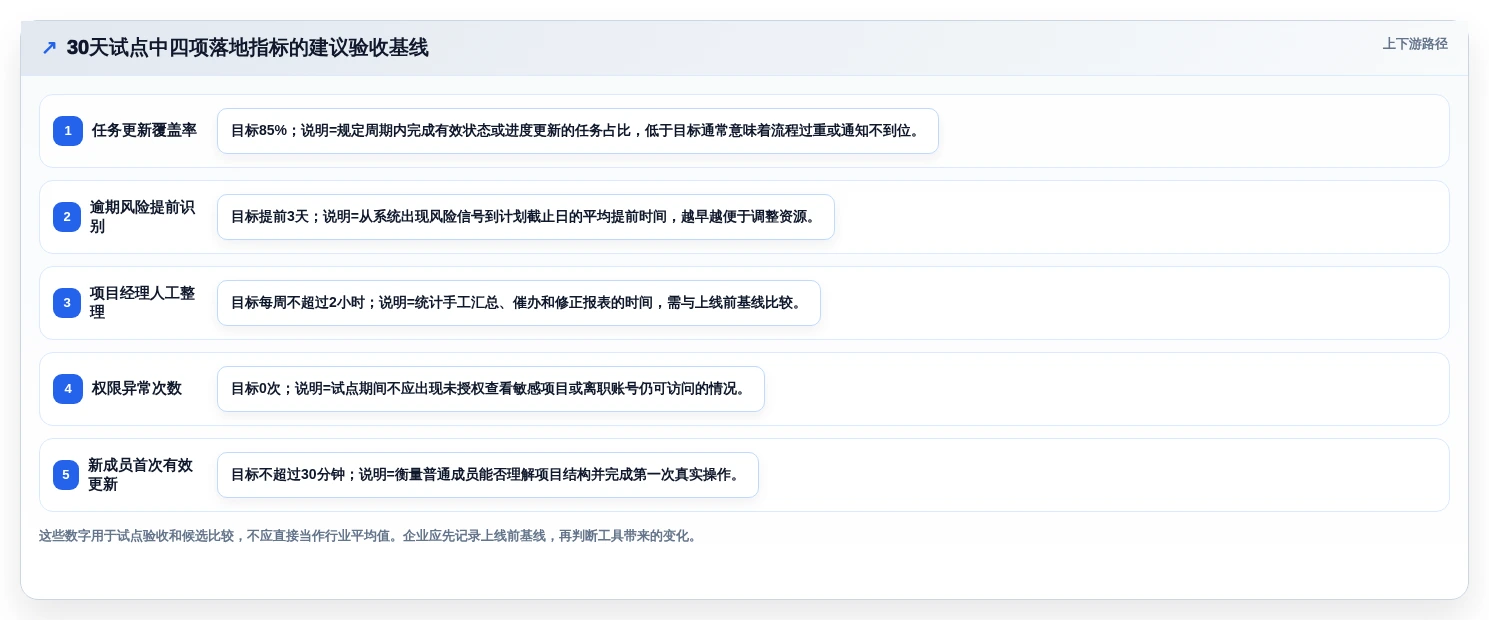Click the arrow icon beside the 30天试点 title
Screen dimensions: 1489x620
click(49, 48)
